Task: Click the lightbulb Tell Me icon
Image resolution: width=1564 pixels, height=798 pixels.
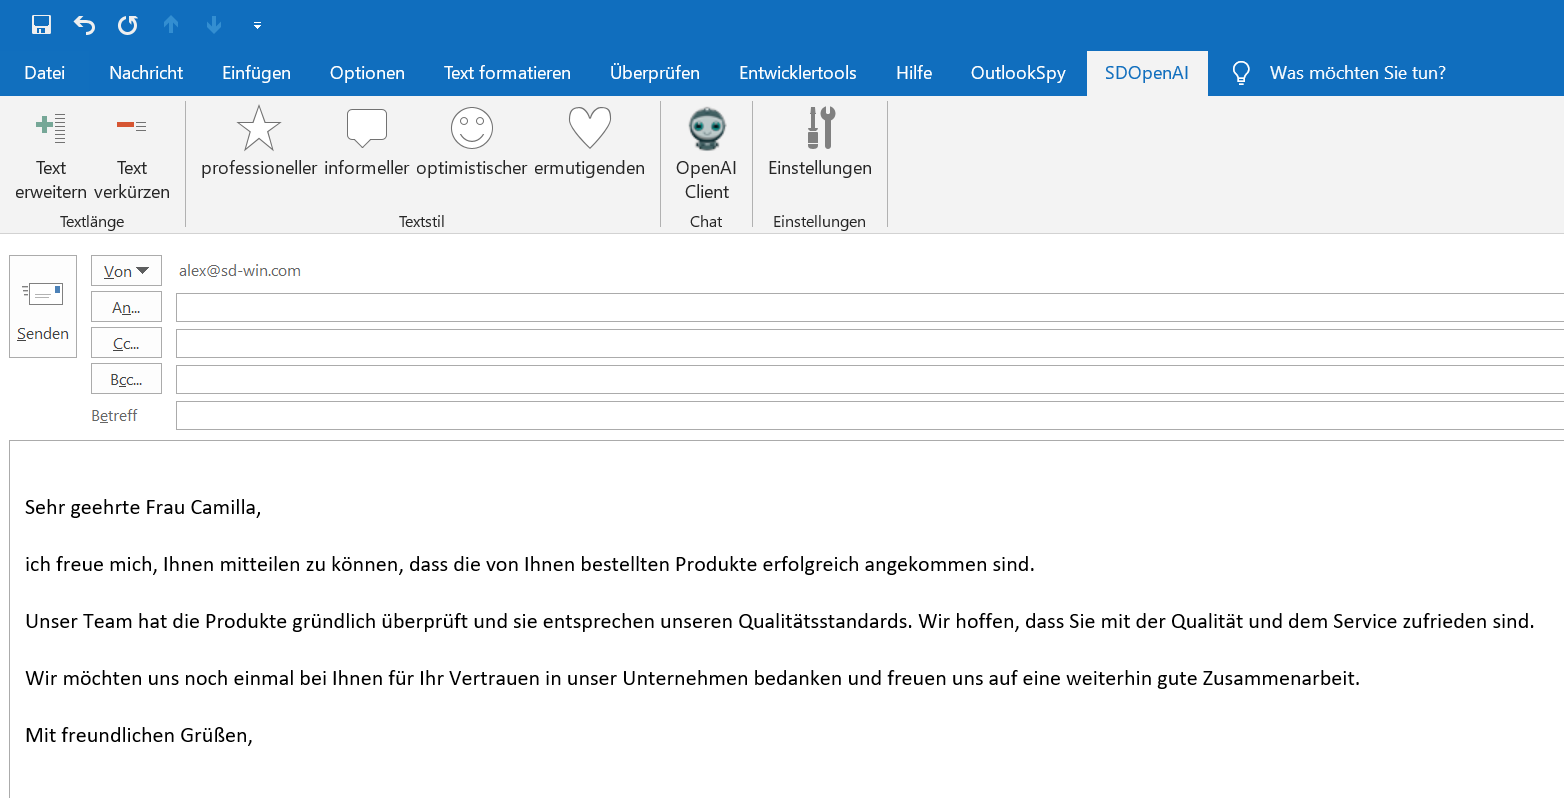Action: click(x=1241, y=73)
